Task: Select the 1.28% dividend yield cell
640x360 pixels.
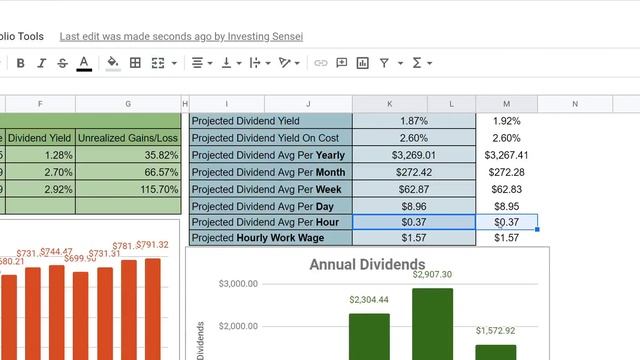Action: (x=40, y=155)
